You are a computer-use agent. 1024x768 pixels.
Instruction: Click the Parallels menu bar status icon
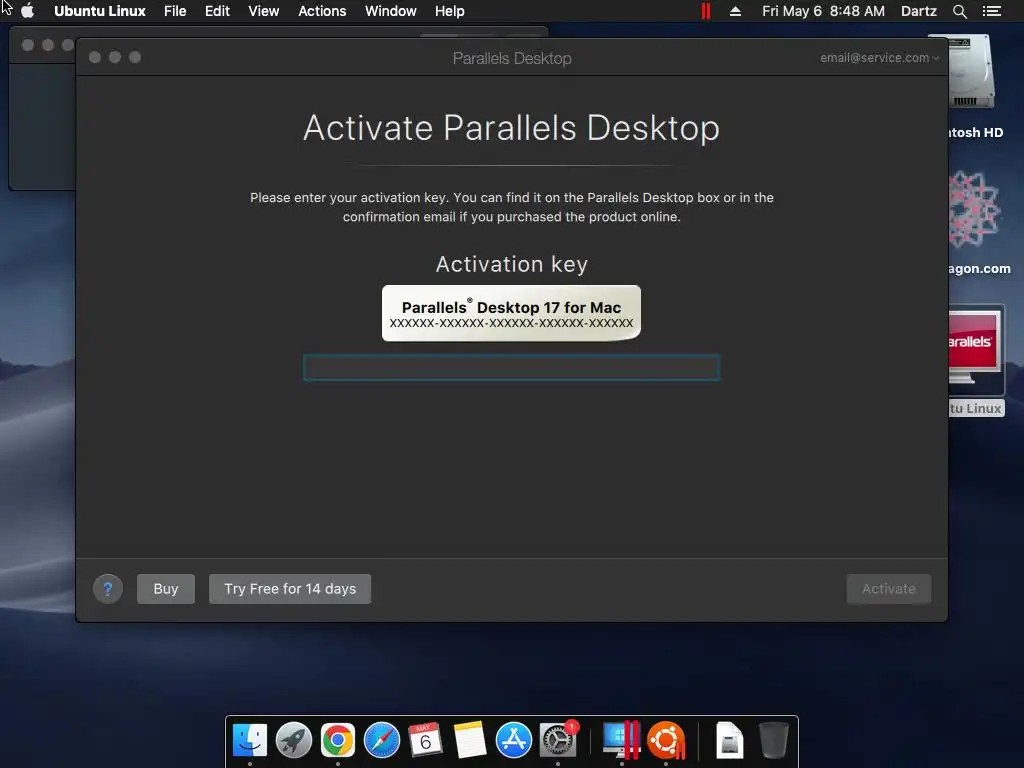[705, 11]
